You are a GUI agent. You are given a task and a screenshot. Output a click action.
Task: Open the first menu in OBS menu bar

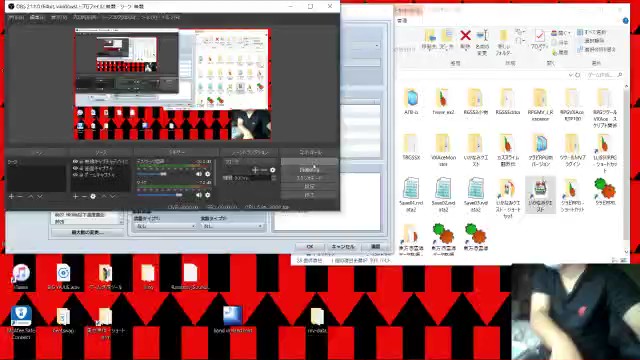coord(16,18)
